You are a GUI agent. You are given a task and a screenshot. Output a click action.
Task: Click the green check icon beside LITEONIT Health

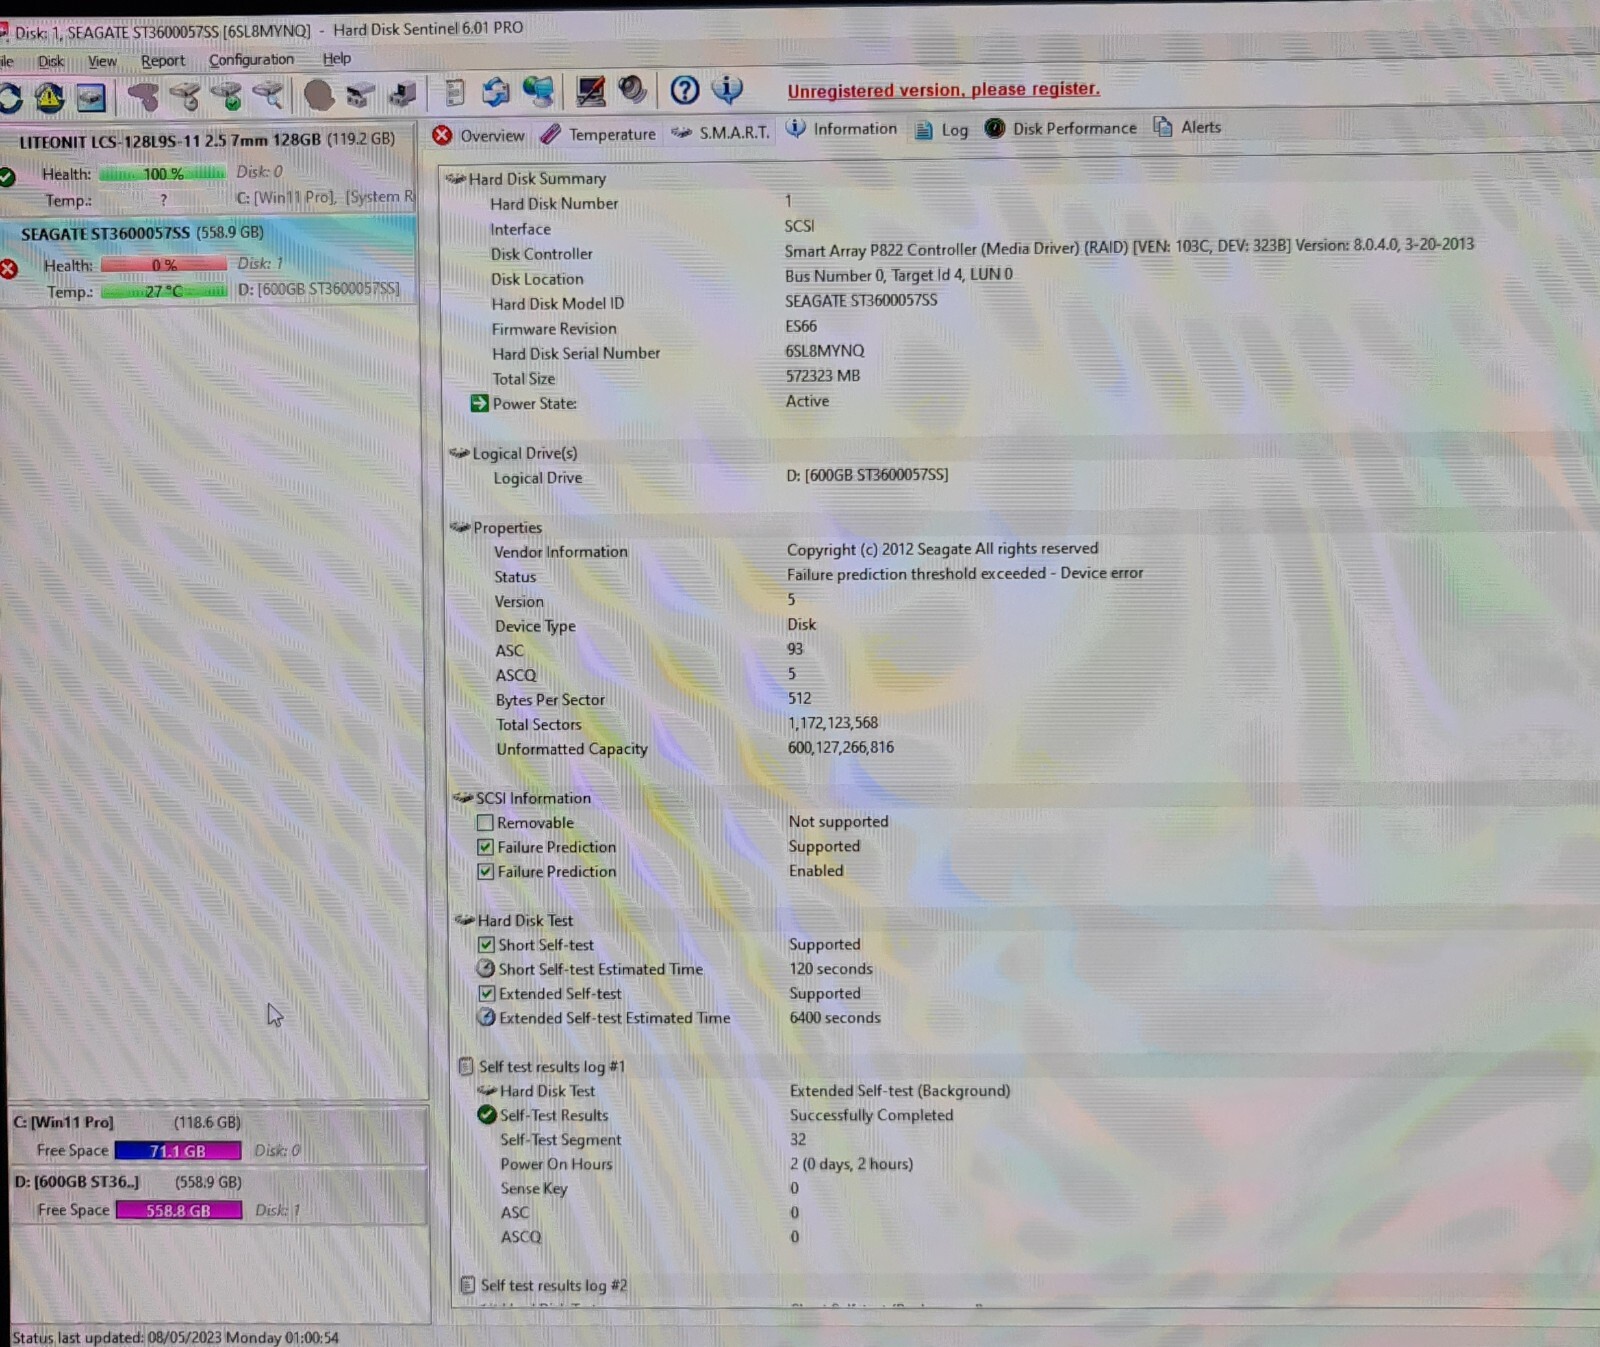[x=7, y=177]
